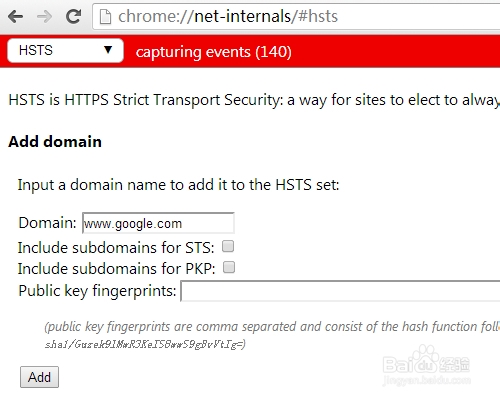Open the HSTS view selector dropdown
The width and height of the screenshot is (500, 398).
click(x=65, y=50)
